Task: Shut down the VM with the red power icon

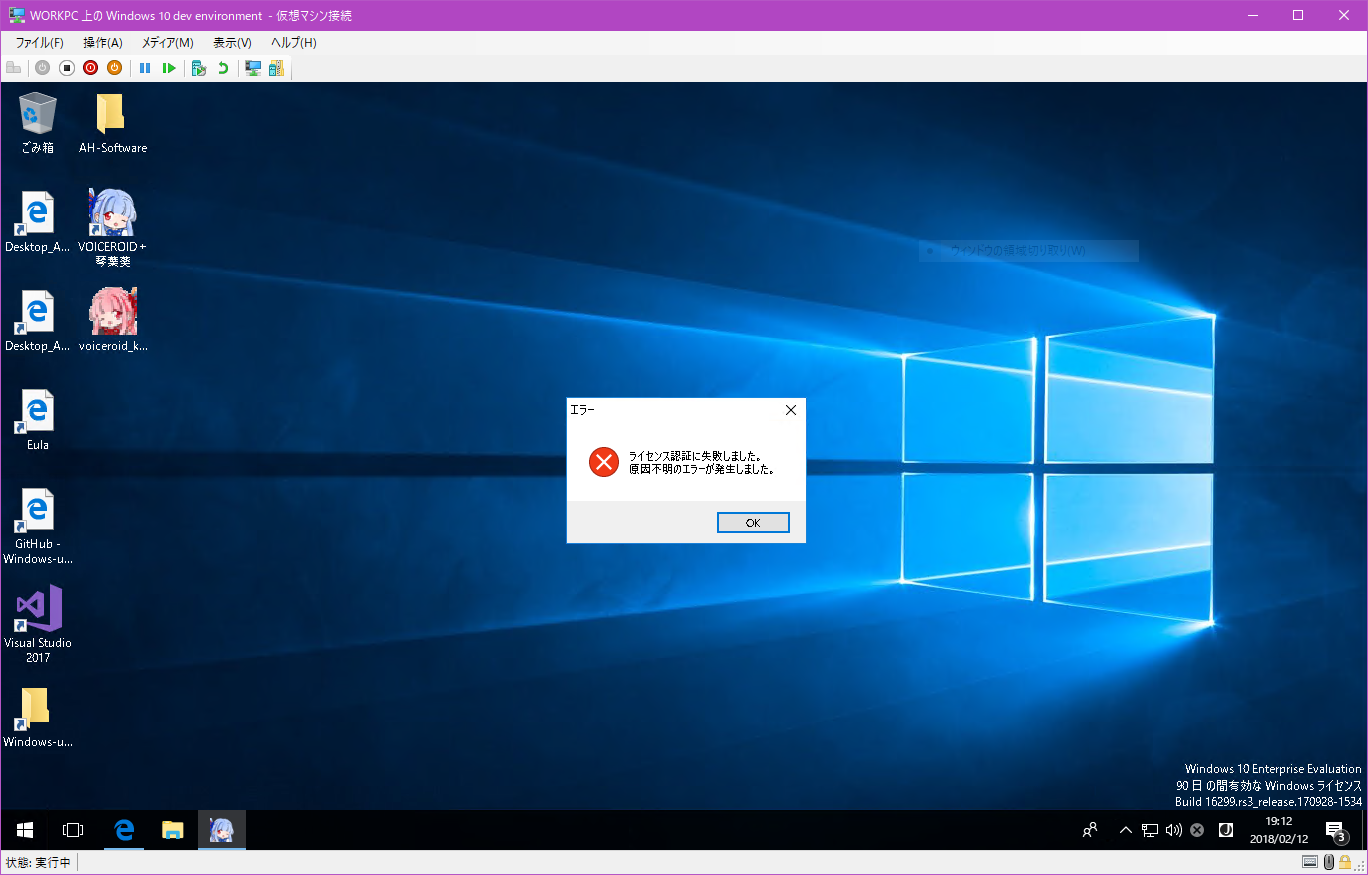Action: click(x=90, y=68)
